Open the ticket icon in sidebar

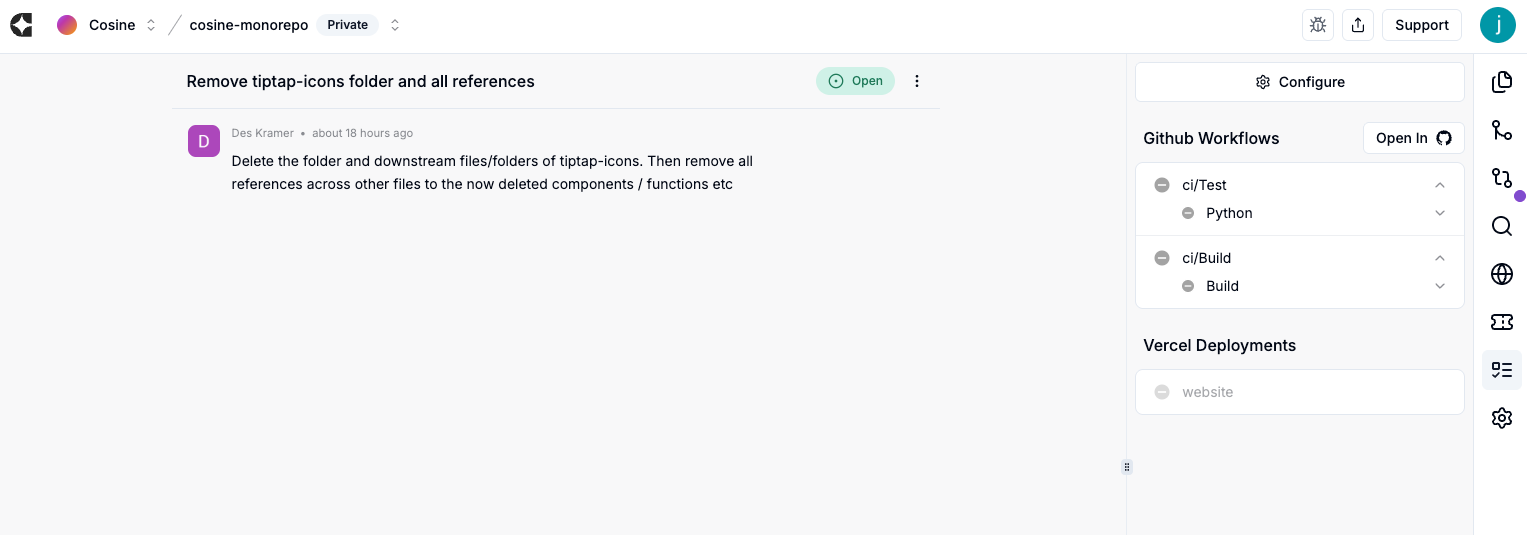1501,322
